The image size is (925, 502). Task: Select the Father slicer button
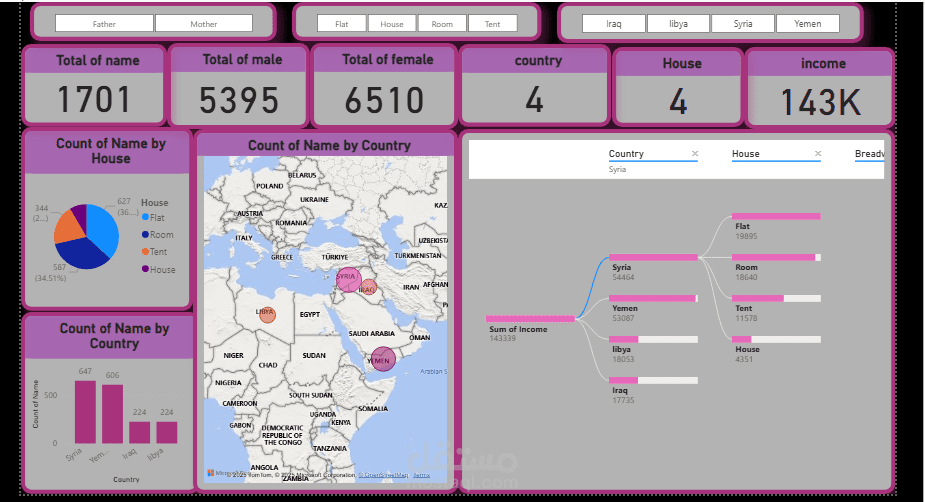104,24
